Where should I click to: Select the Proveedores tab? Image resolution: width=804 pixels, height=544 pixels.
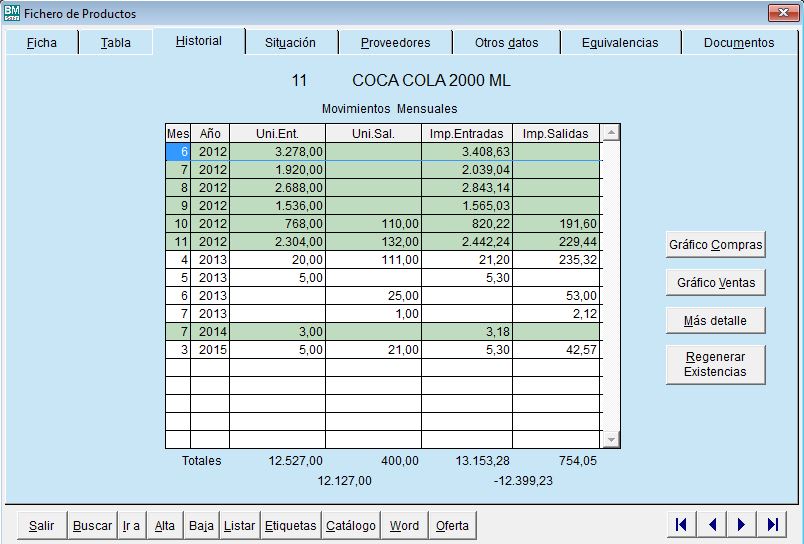pos(395,43)
